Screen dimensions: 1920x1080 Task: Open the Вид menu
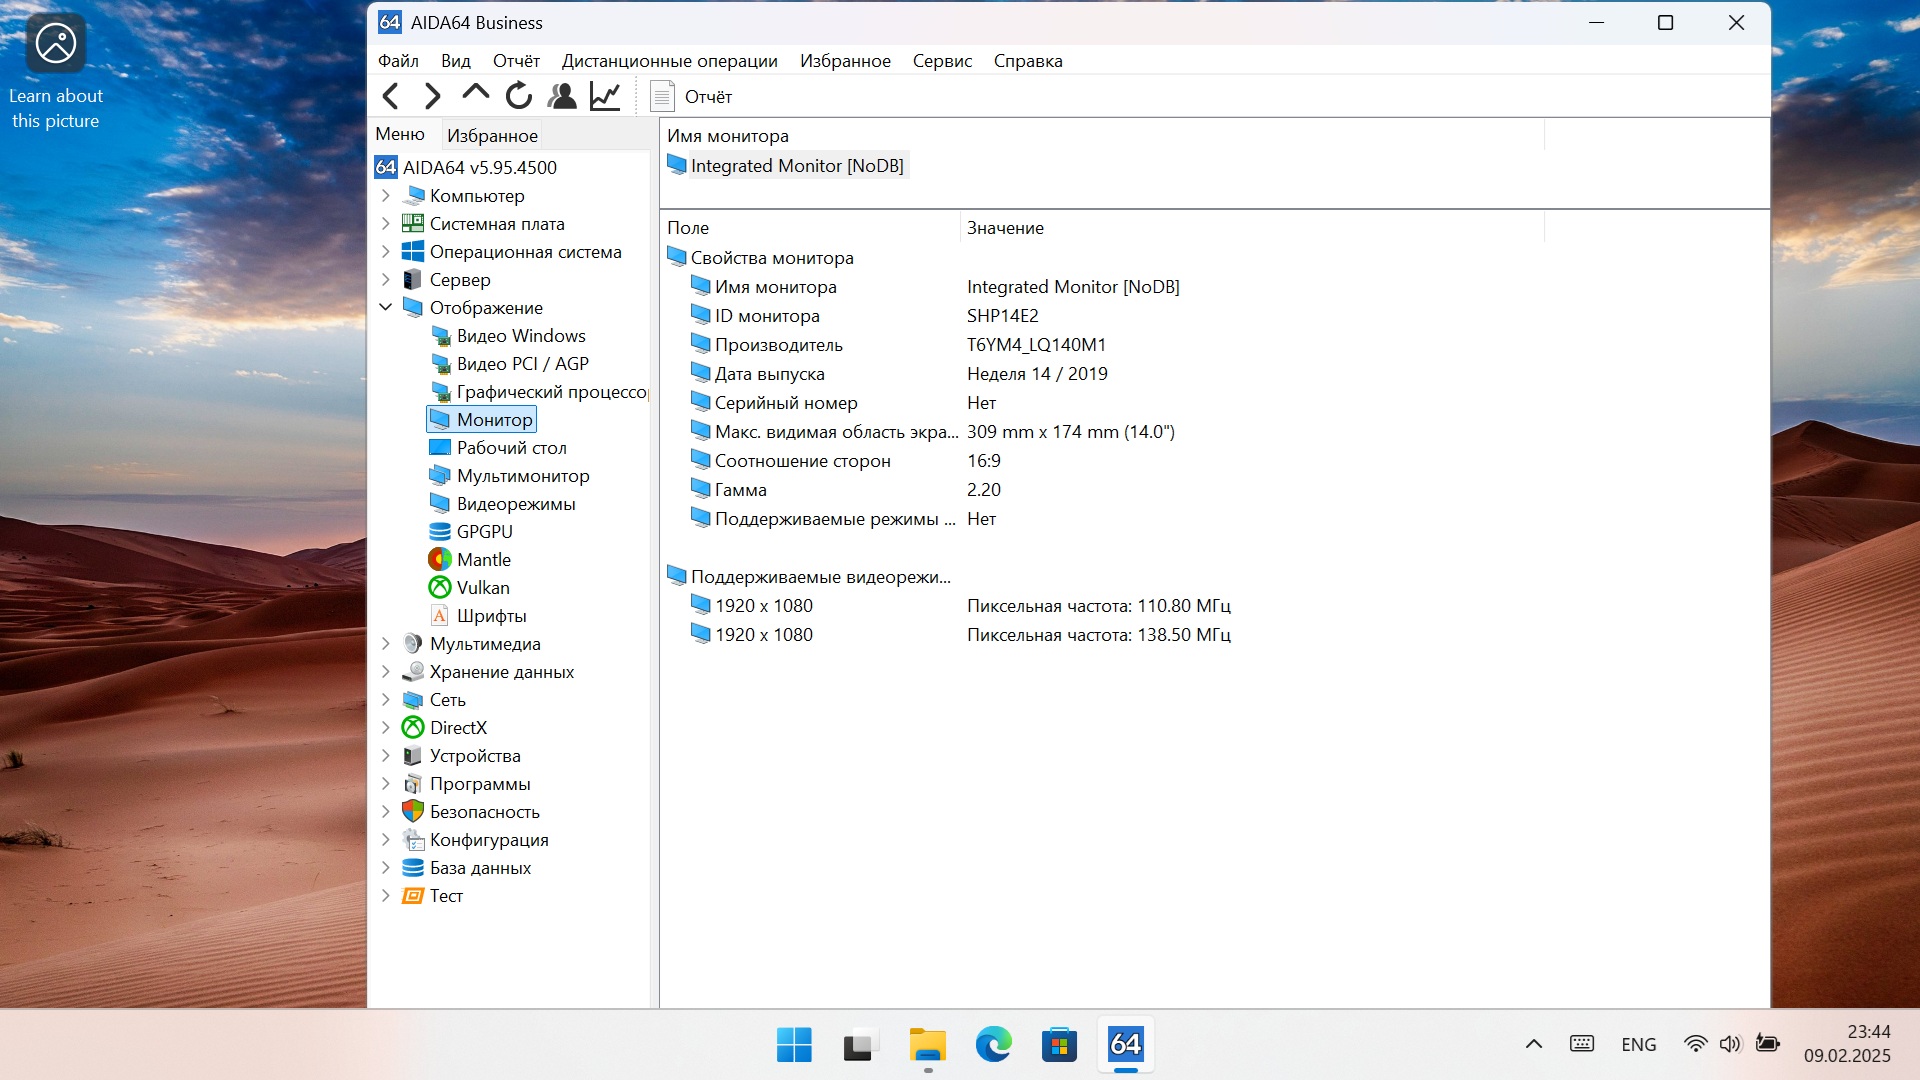click(x=456, y=61)
